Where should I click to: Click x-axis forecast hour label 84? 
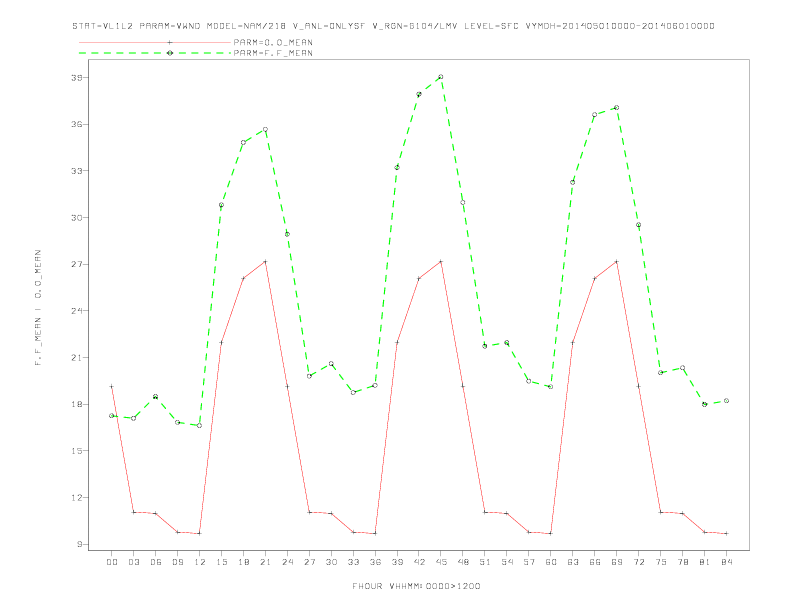coord(726,562)
